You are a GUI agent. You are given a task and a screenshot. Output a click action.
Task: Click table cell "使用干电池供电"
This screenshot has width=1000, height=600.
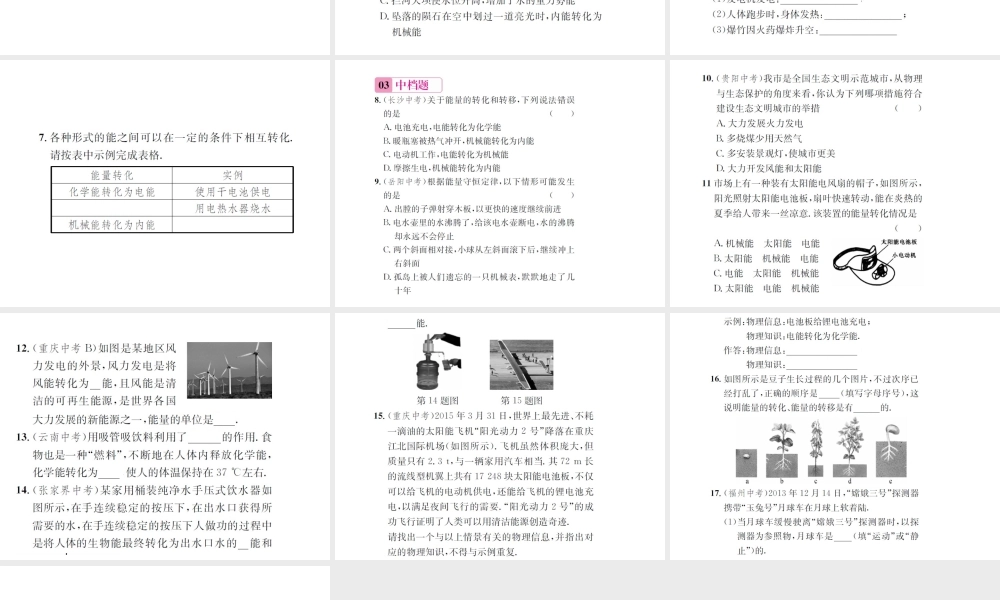click(x=233, y=191)
